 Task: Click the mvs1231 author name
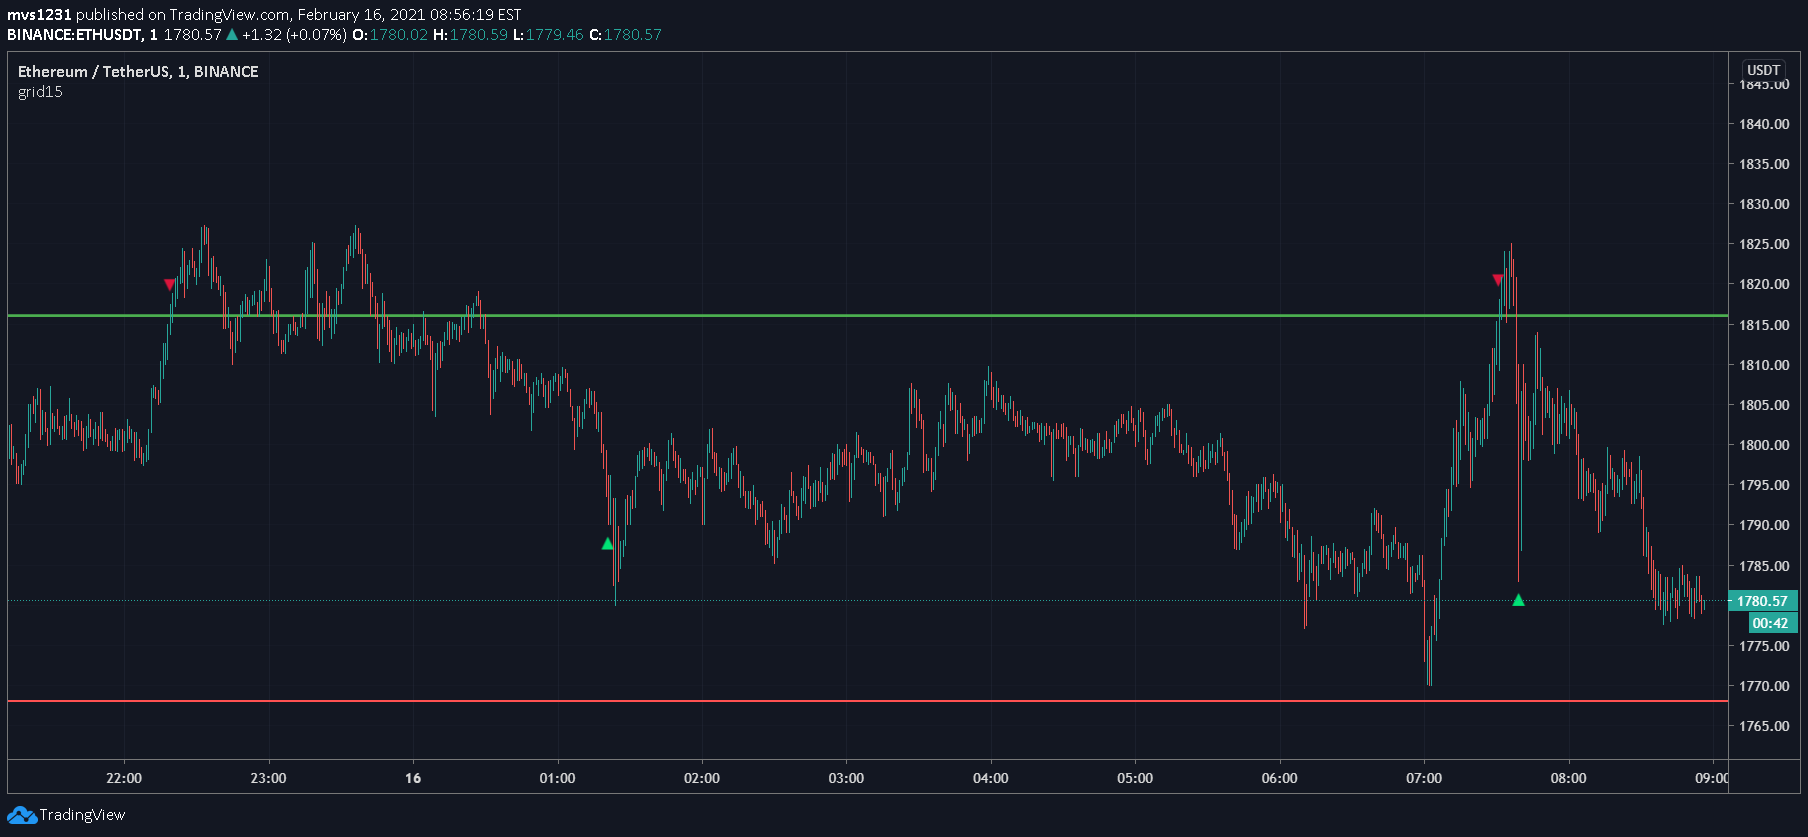tap(39, 15)
